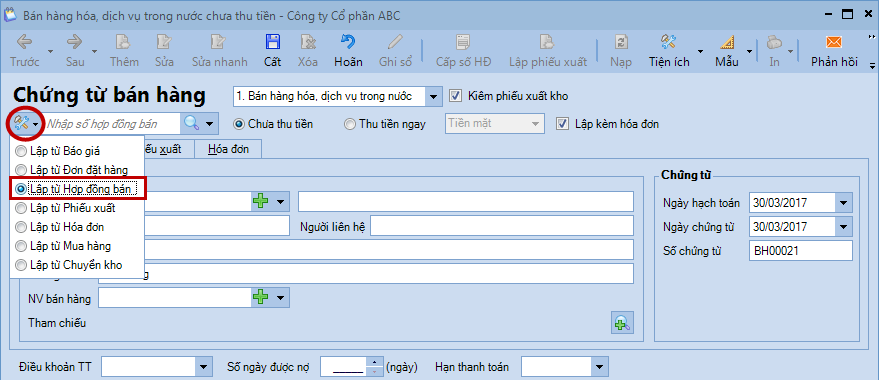Open the Tiền mặt payment method dropdown
This screenshot has width=879, height=380.
tap(535, 124)
